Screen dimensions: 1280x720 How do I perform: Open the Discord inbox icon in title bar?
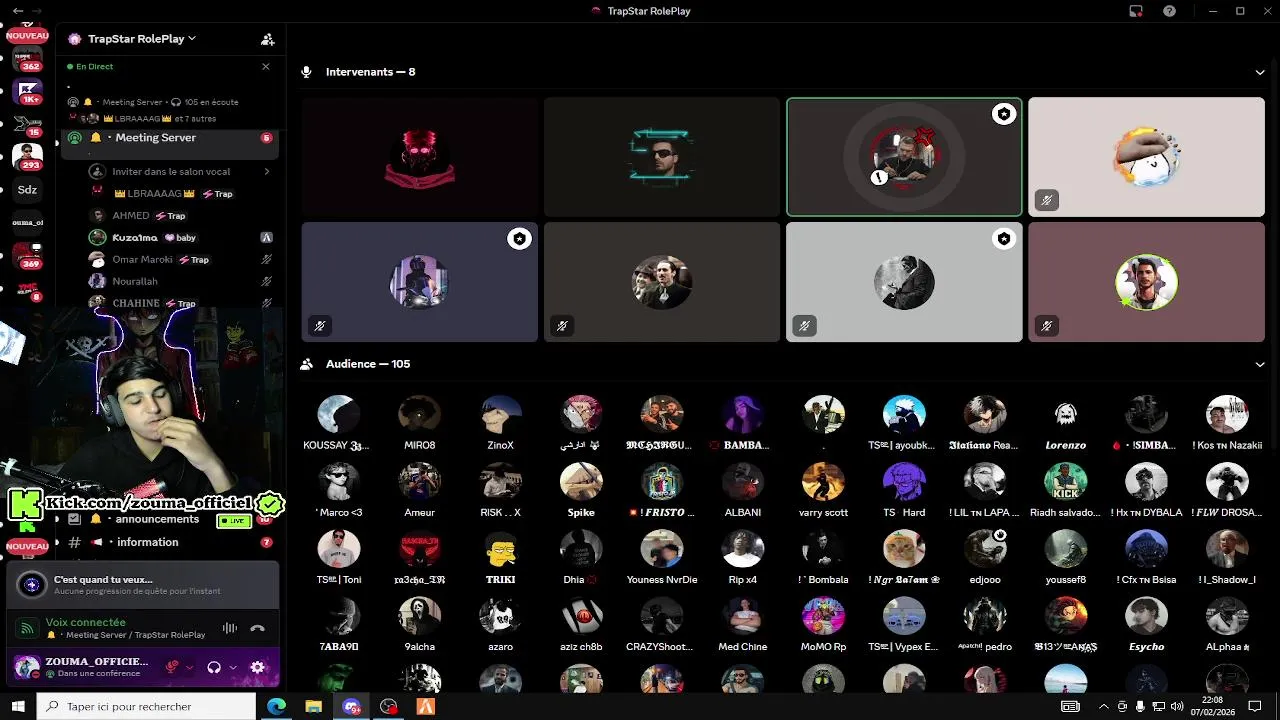click(1136, 11)
